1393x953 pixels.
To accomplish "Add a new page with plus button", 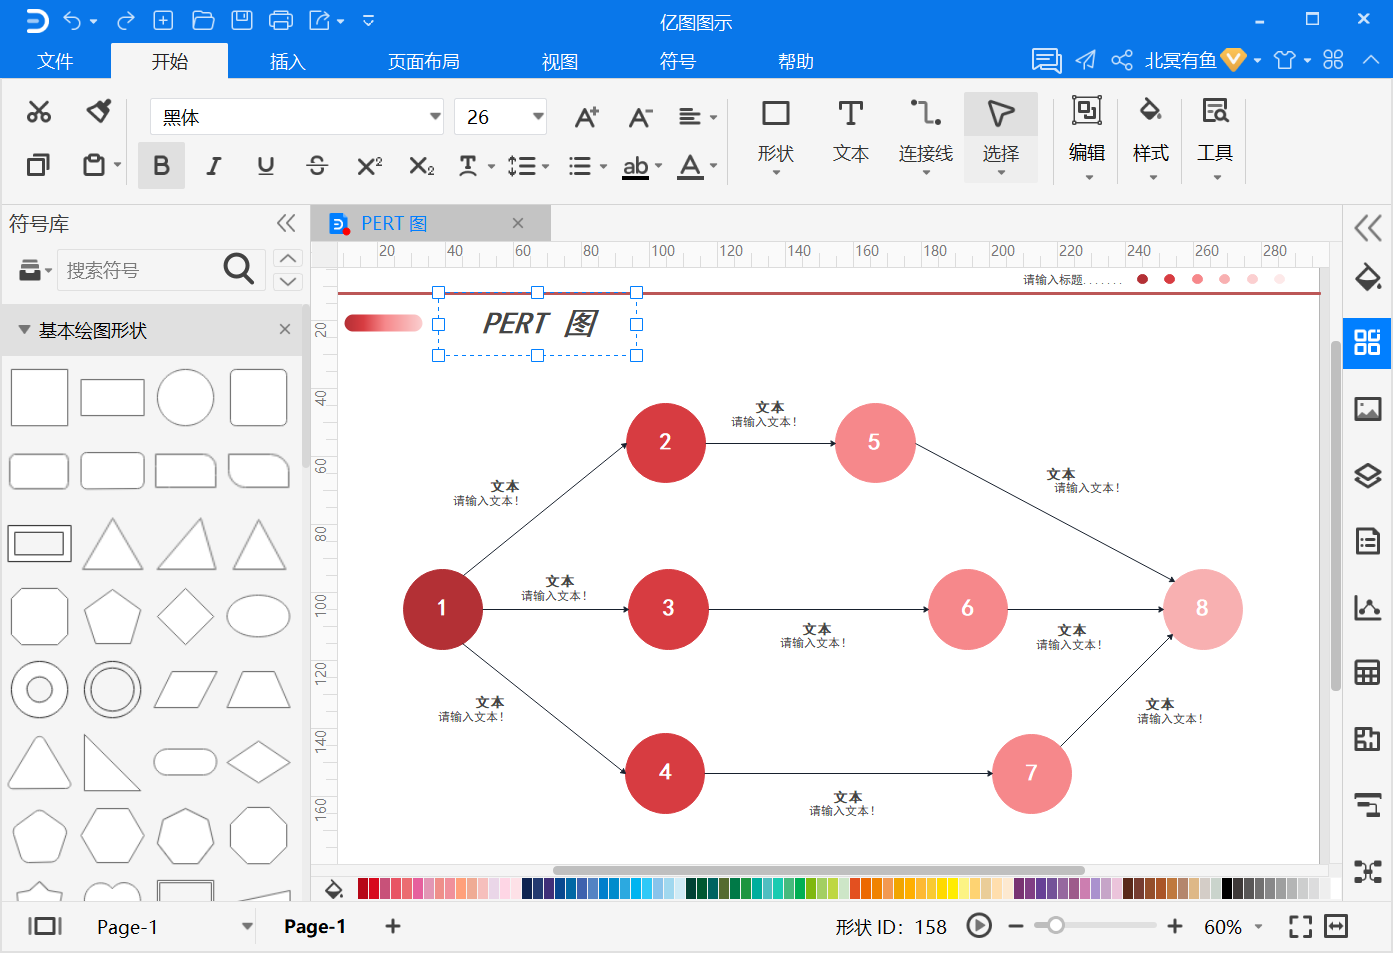I will (393, 926).
